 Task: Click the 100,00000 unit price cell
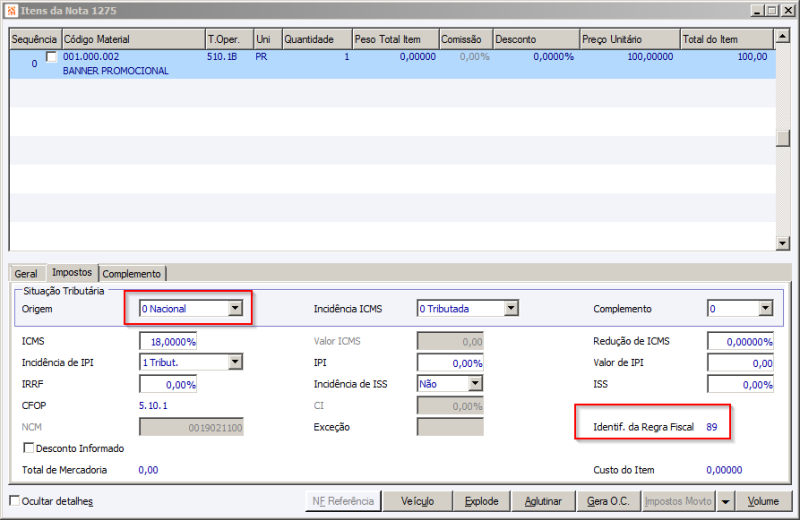[650, 57]
